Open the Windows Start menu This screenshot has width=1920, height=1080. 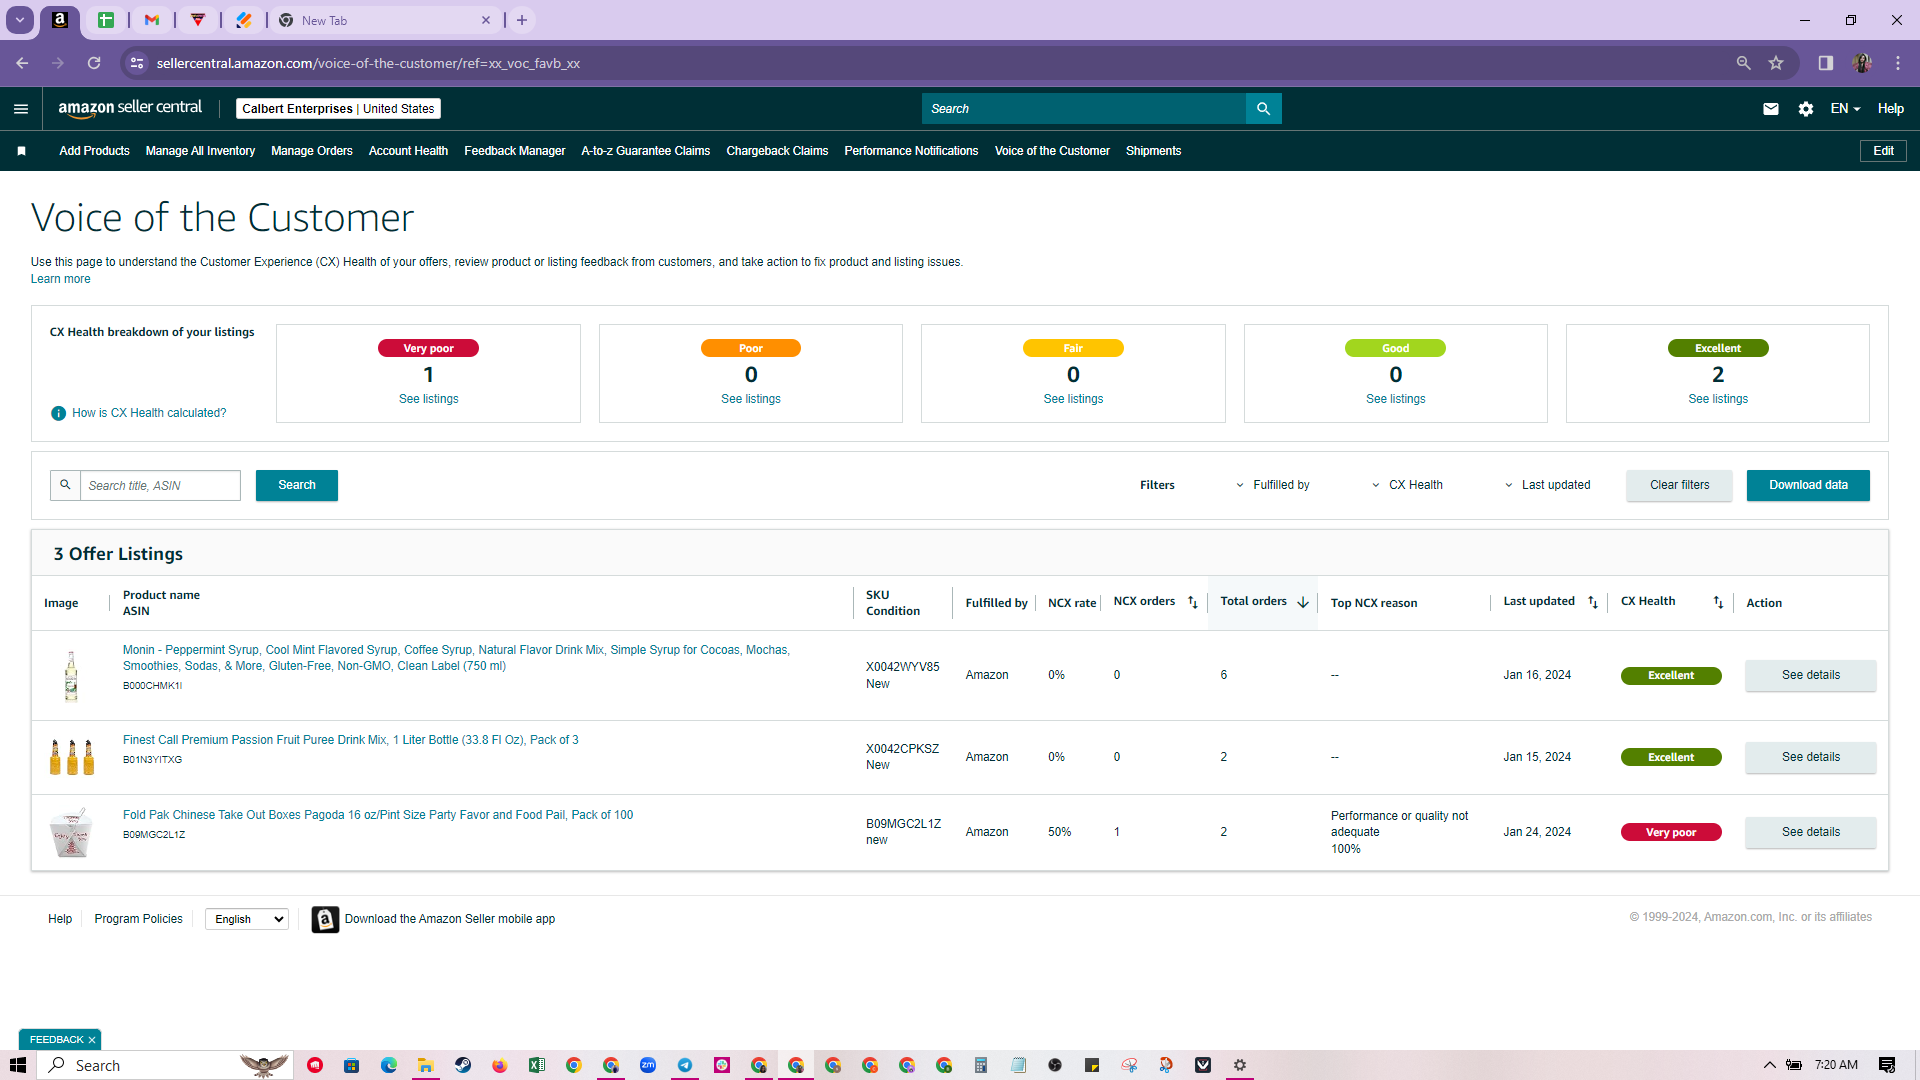coord(18,1065)
